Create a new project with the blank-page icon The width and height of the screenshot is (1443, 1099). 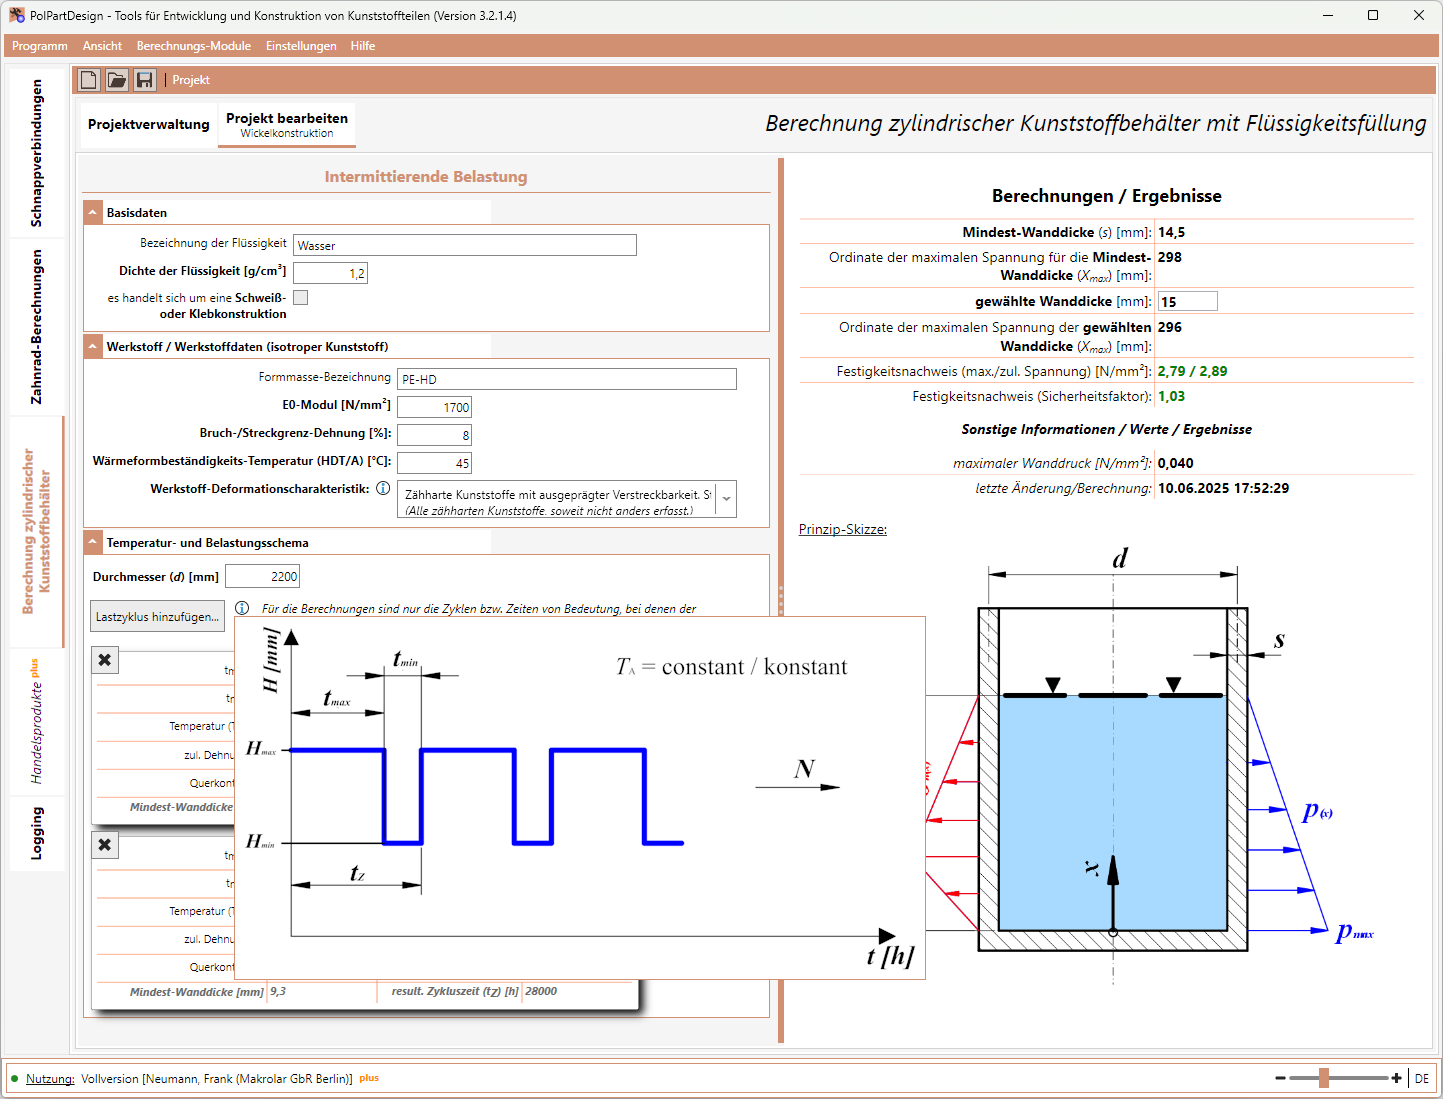pos(89,80)
